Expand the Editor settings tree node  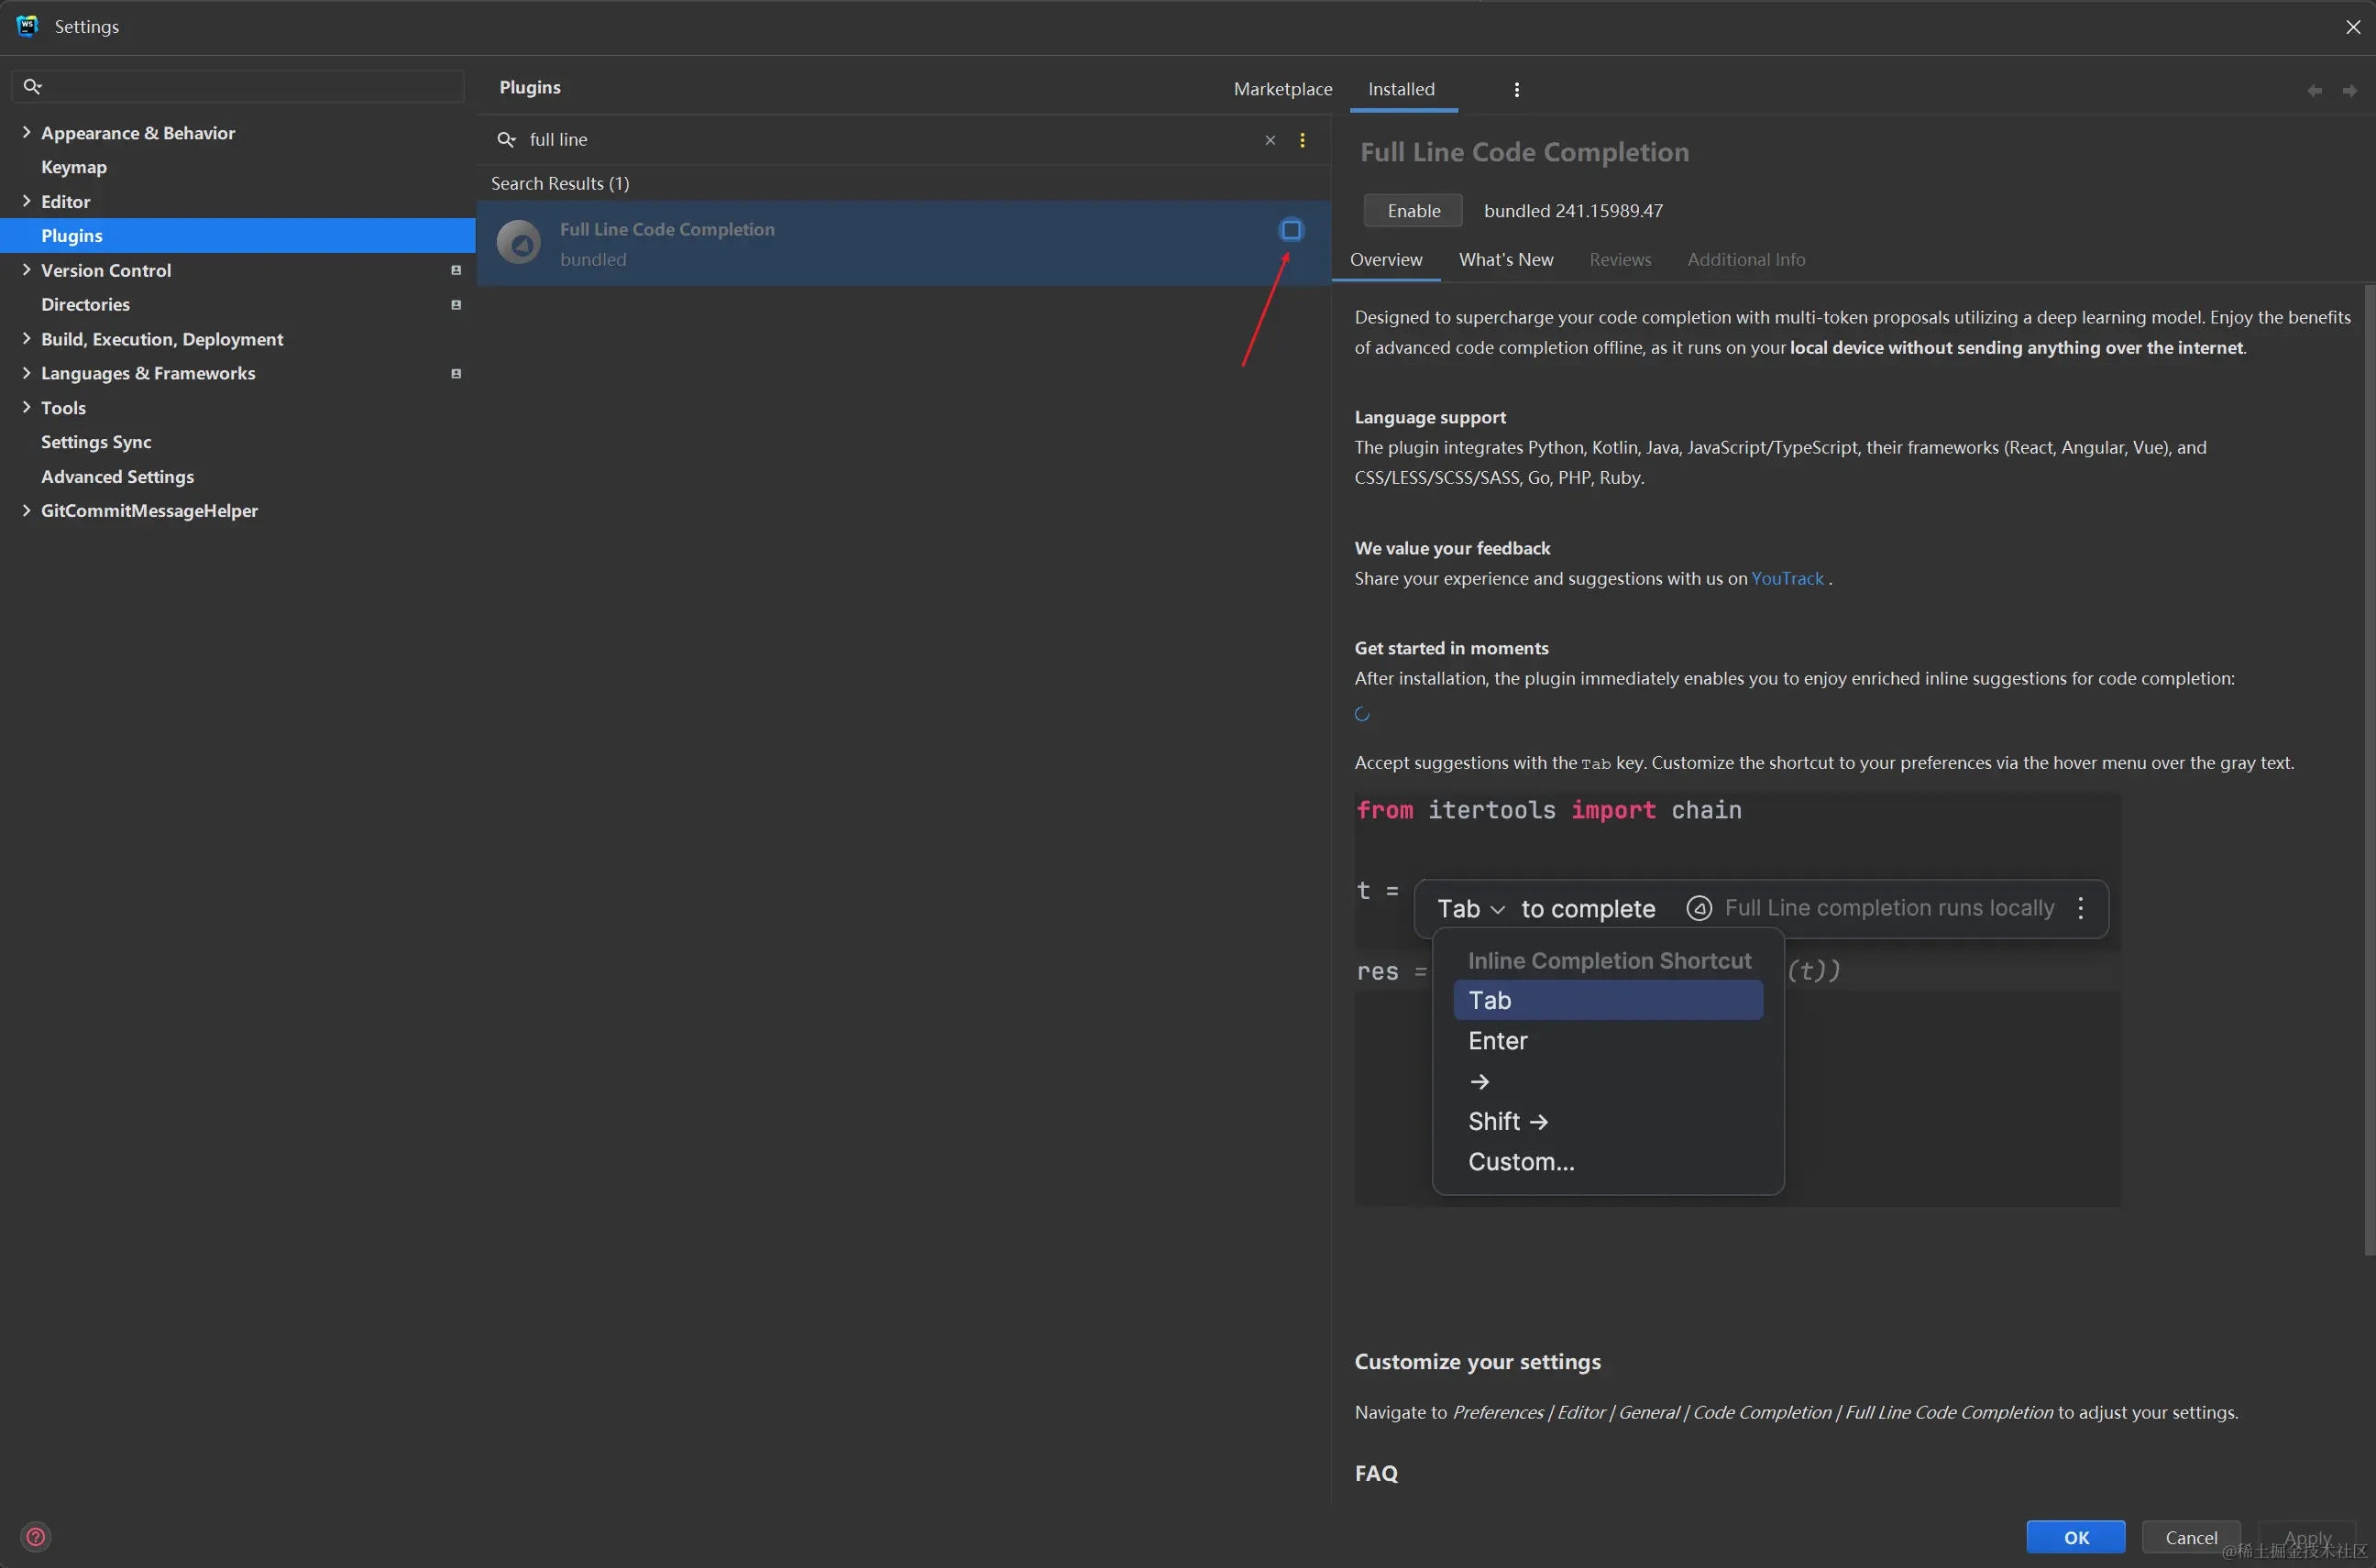click(x=26, y=201)
